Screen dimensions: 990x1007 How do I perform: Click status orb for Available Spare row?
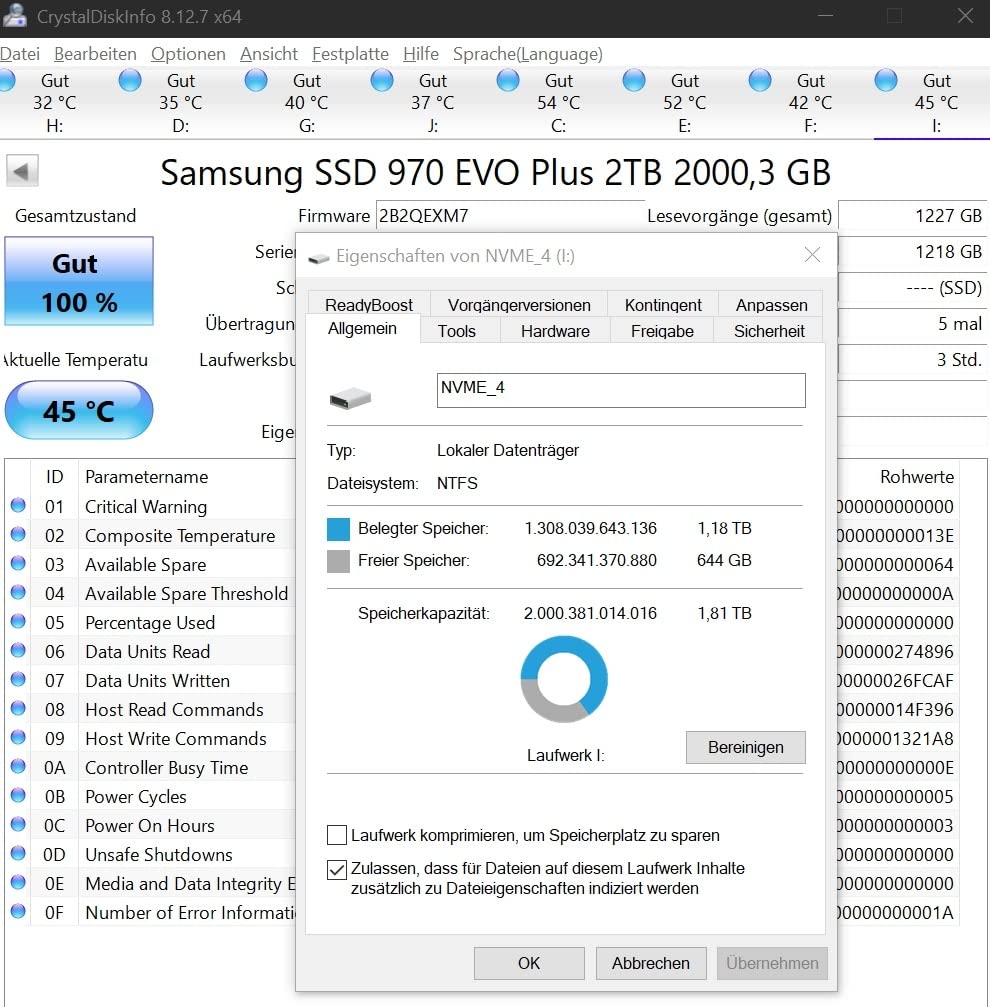[x=18, y=563]
